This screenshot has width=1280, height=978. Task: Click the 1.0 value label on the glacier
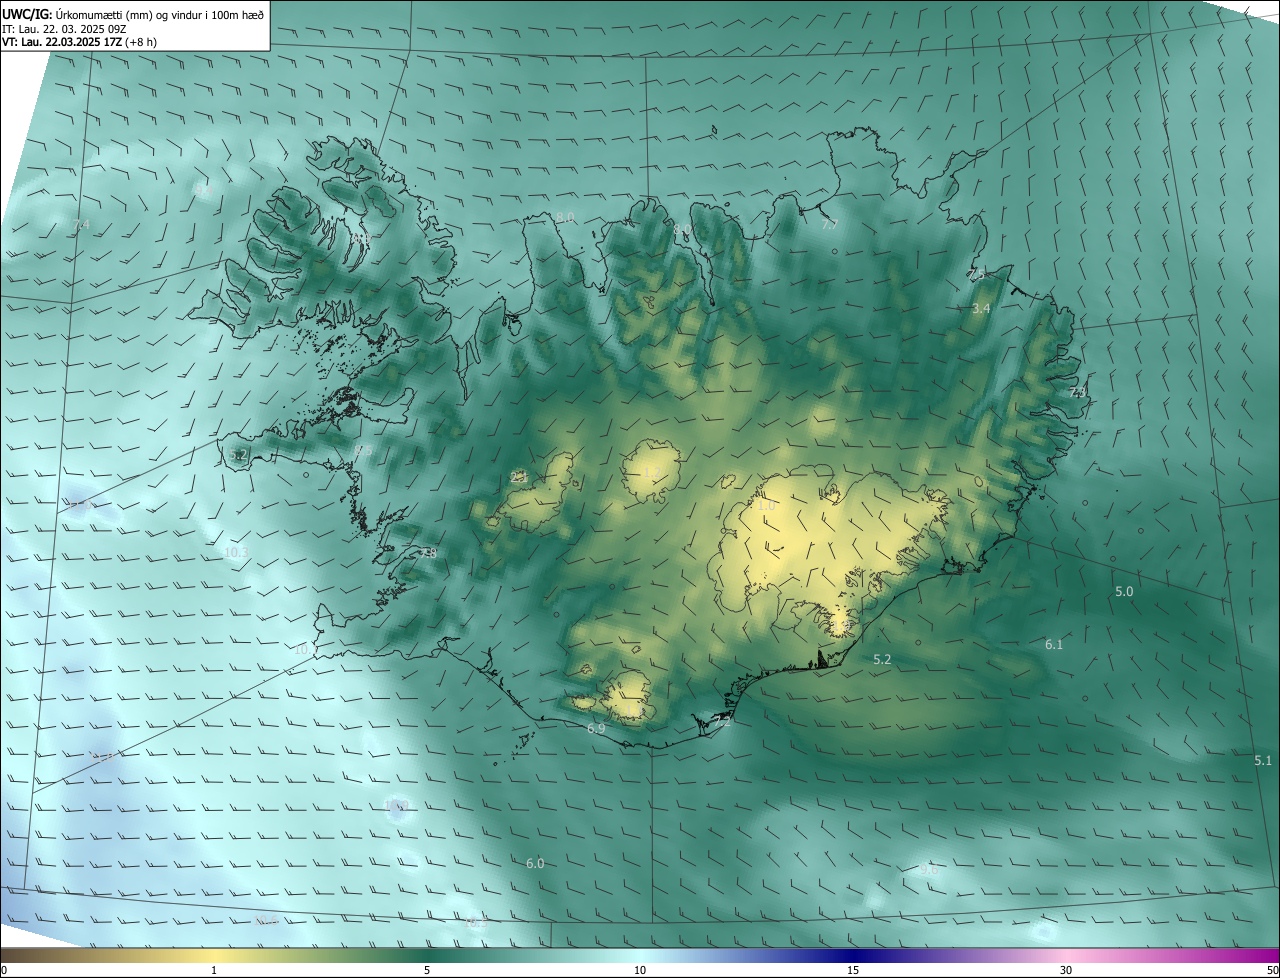tap(766, 506)
